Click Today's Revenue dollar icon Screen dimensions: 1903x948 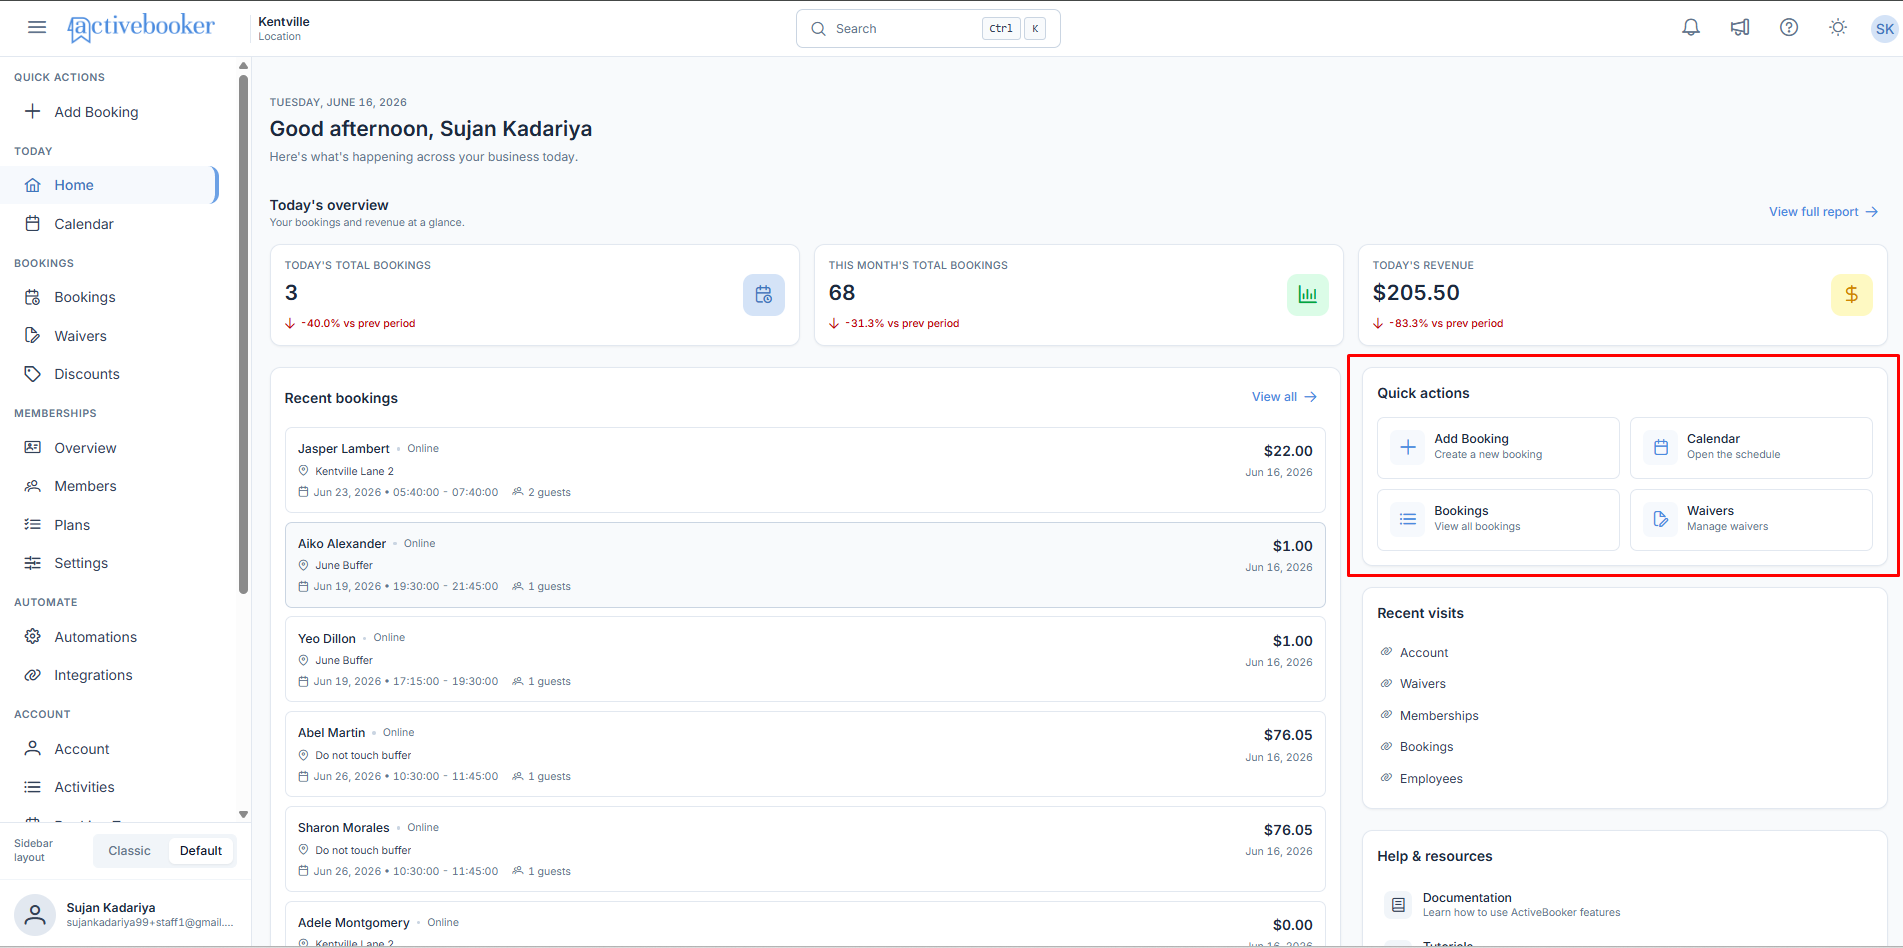[x=1852, y=295]
